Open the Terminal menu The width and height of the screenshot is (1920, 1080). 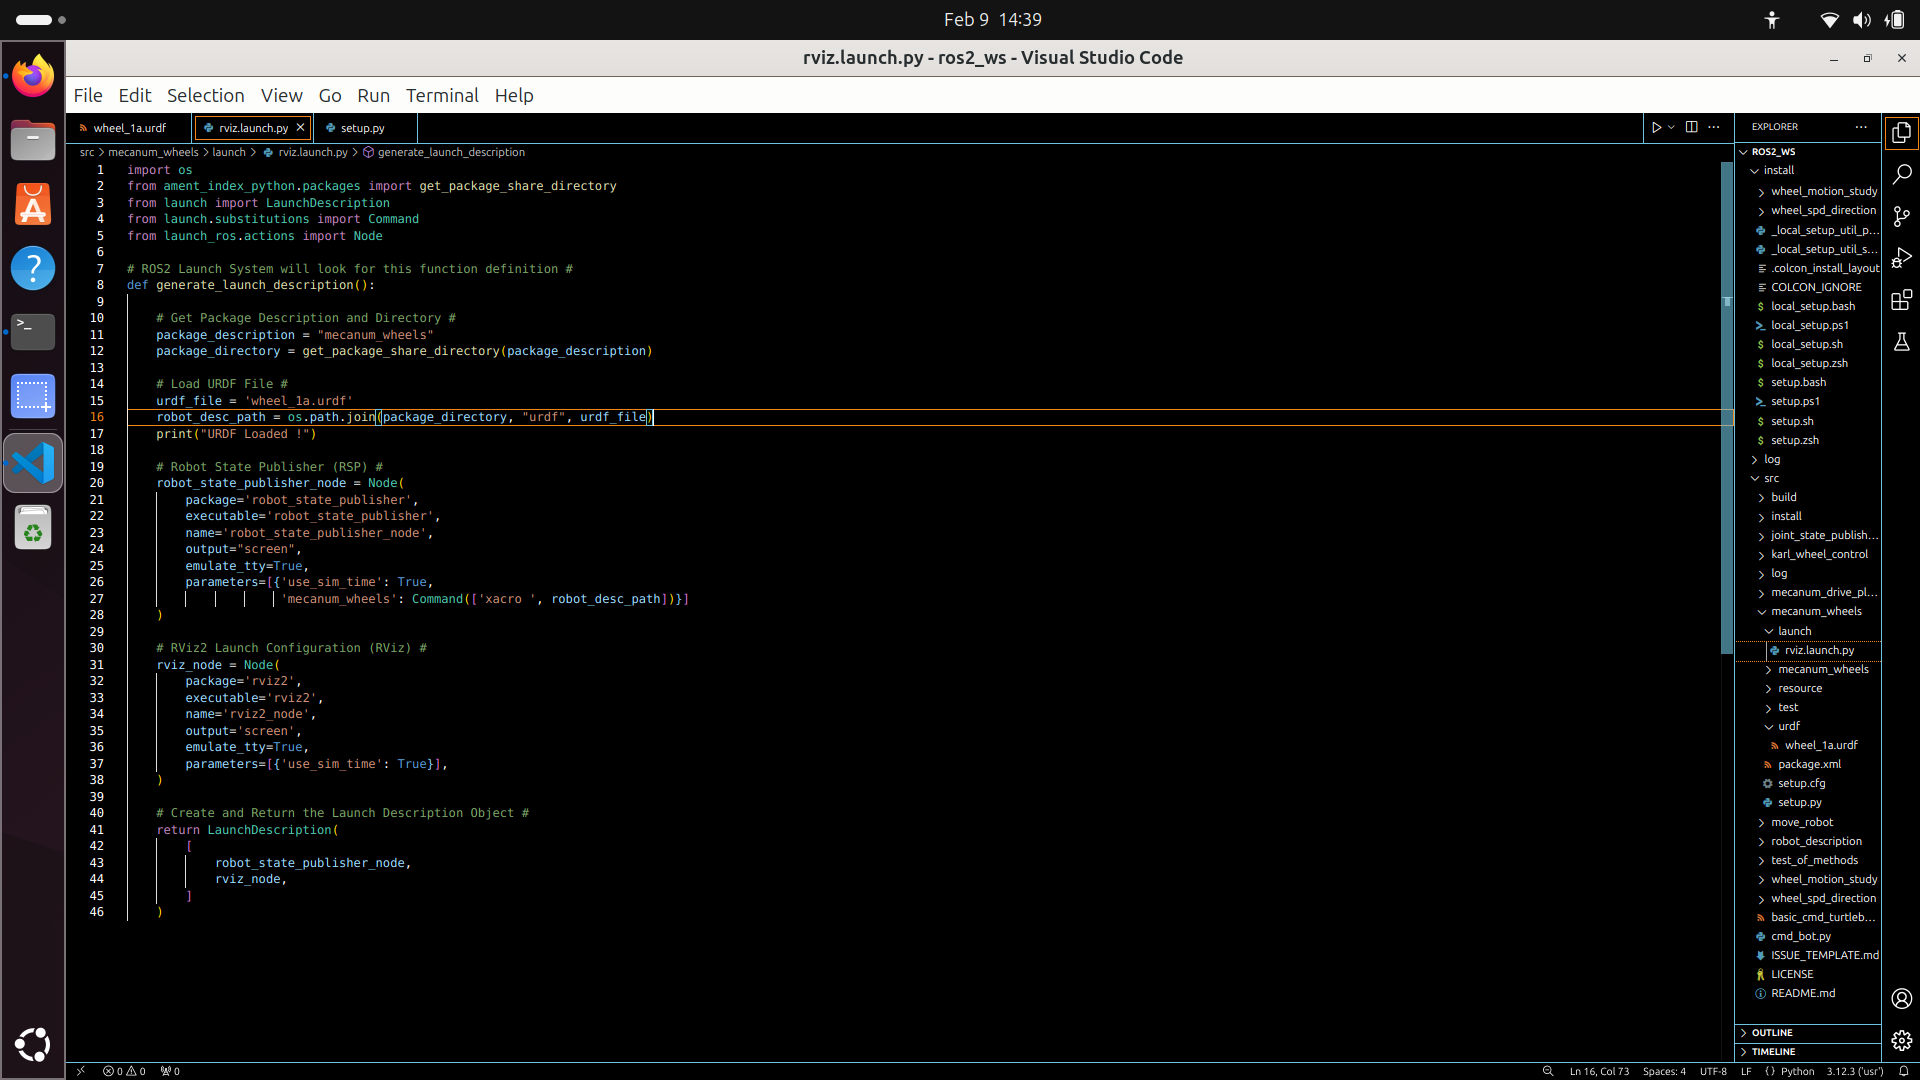[x=442, y=95]
